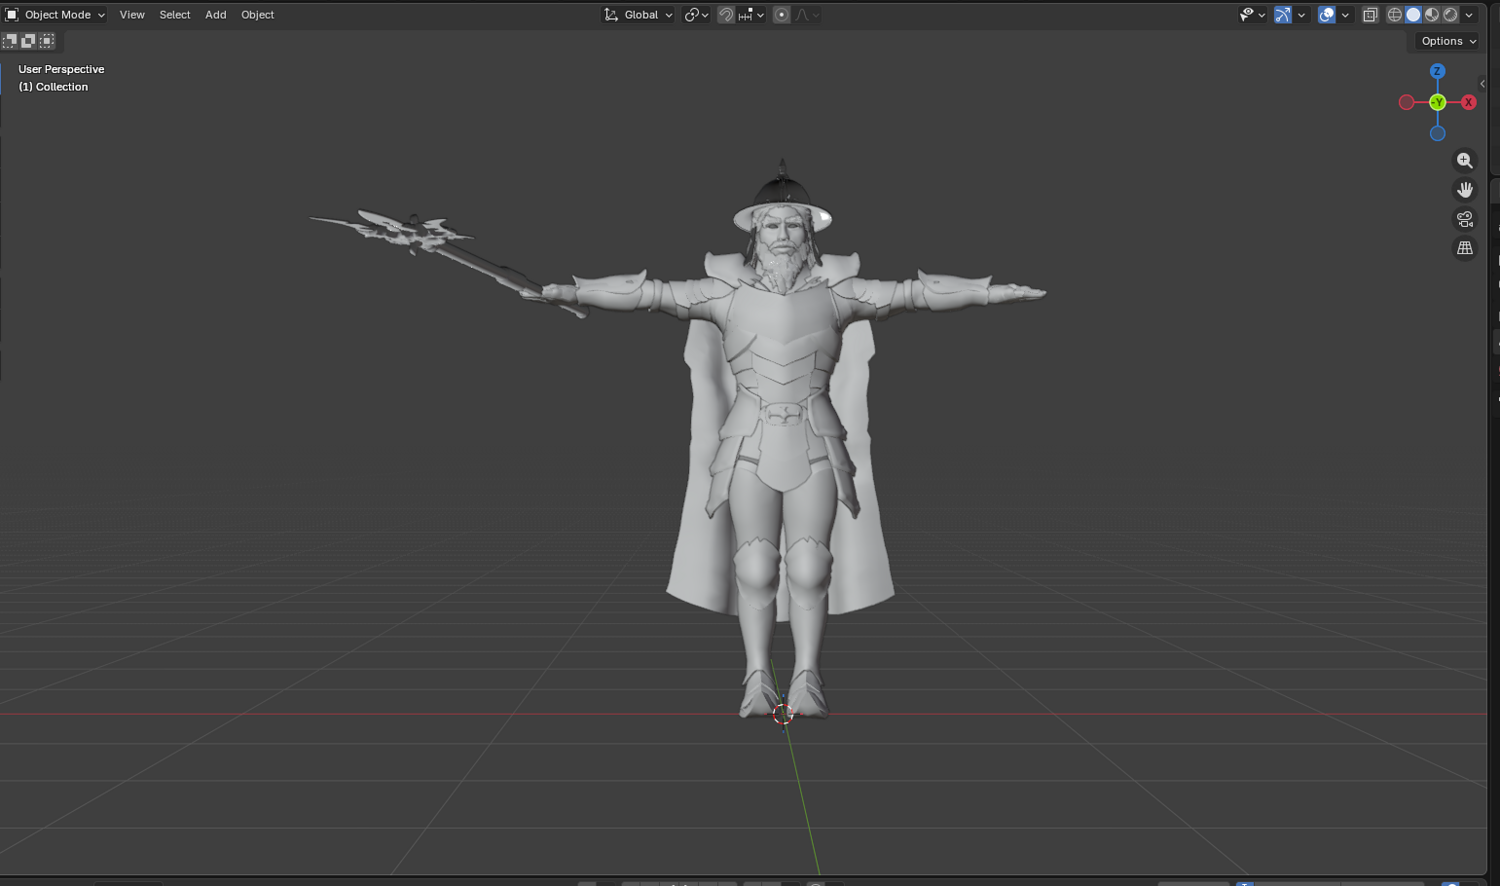Switch to material preview shading
Image resolution: width=1500 pixels, height=886 pixels.
click(1432, 15)
